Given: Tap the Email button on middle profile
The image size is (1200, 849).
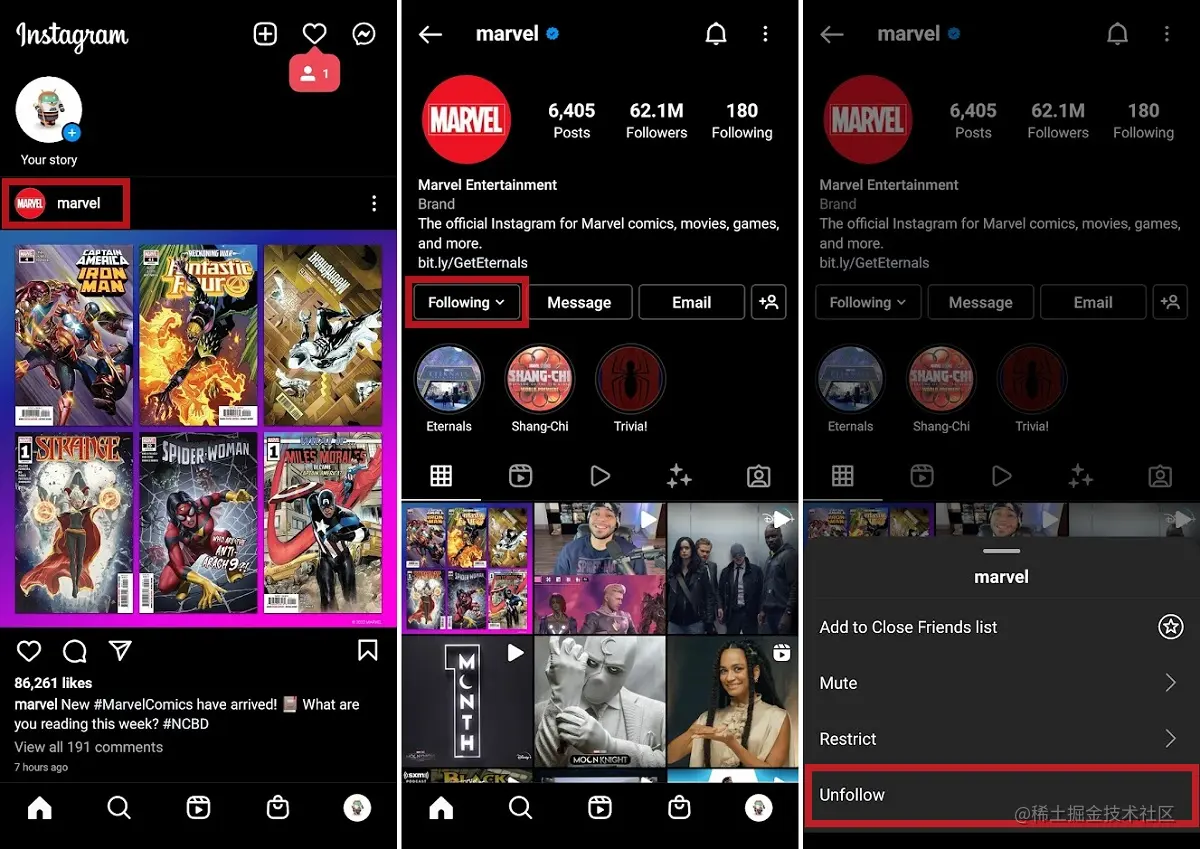Looking at the screenshot, I should 692,302.
